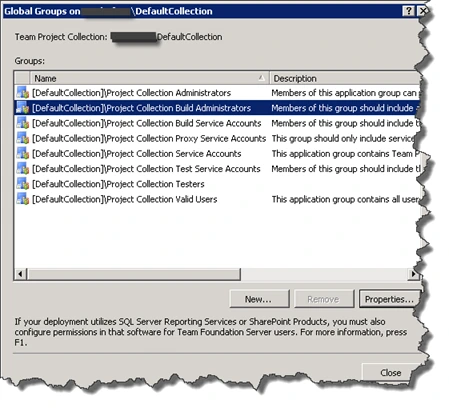Click the horizontal scrollbar left arrow
Image resolution: width=449 pixels, height=408 pixels.
pyautogui.click(x=20, y=274)
